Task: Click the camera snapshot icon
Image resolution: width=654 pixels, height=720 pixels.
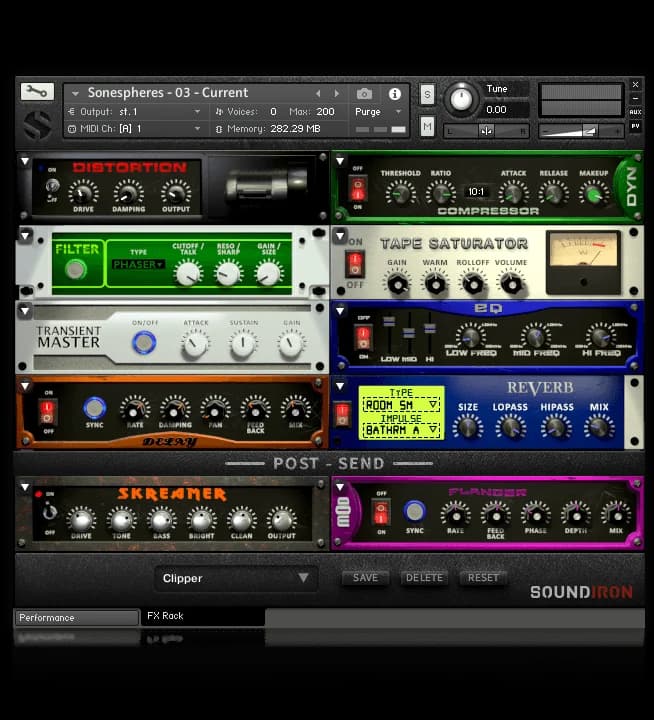Action: [364, 93]
